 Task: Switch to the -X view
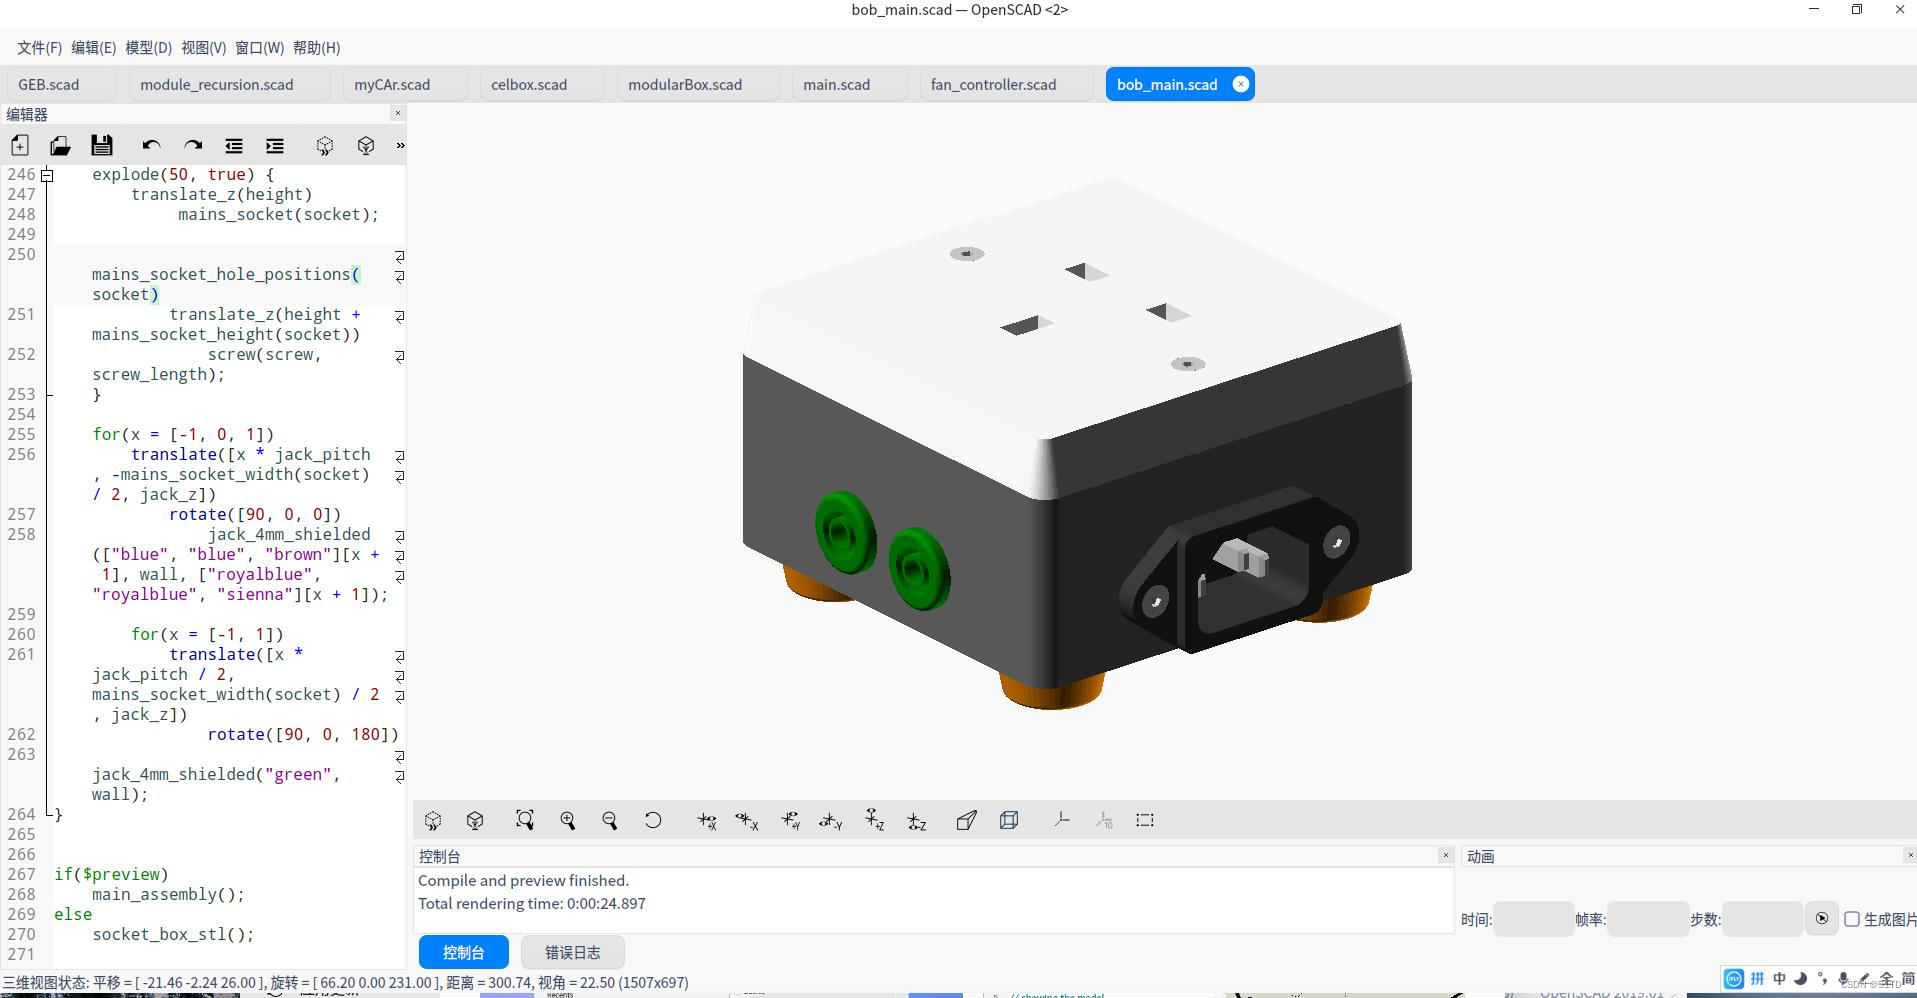point(747,820)
